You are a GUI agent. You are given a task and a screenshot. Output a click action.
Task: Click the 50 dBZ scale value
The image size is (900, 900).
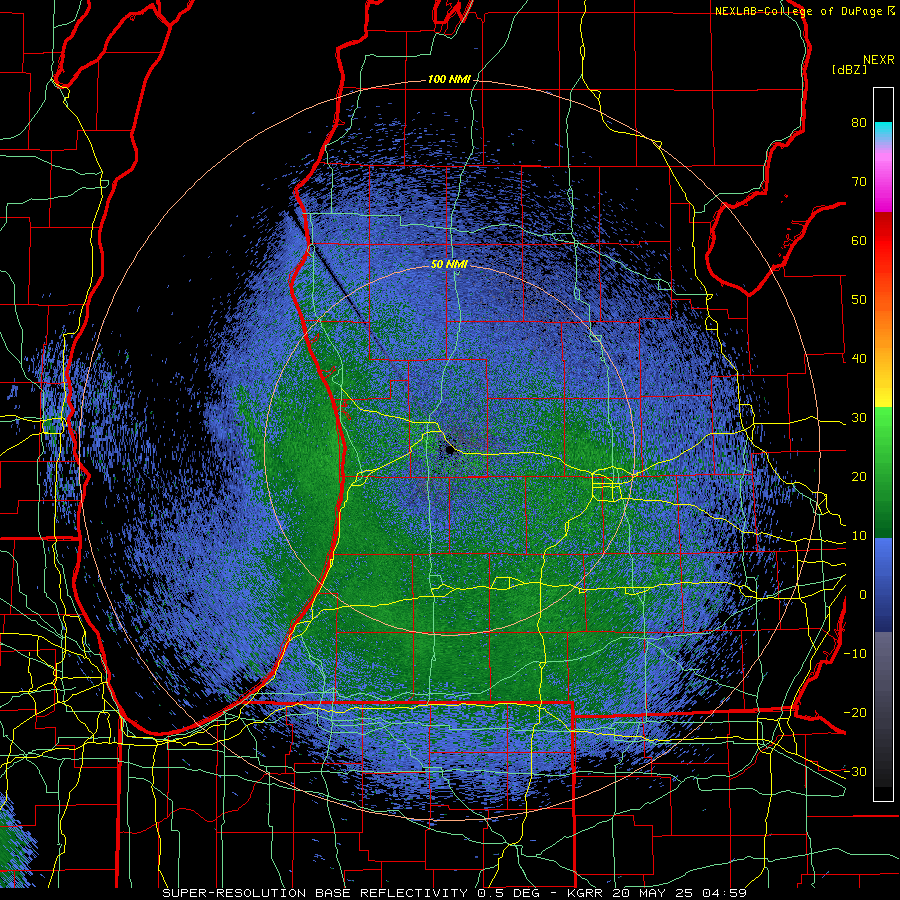click(859, 300)
